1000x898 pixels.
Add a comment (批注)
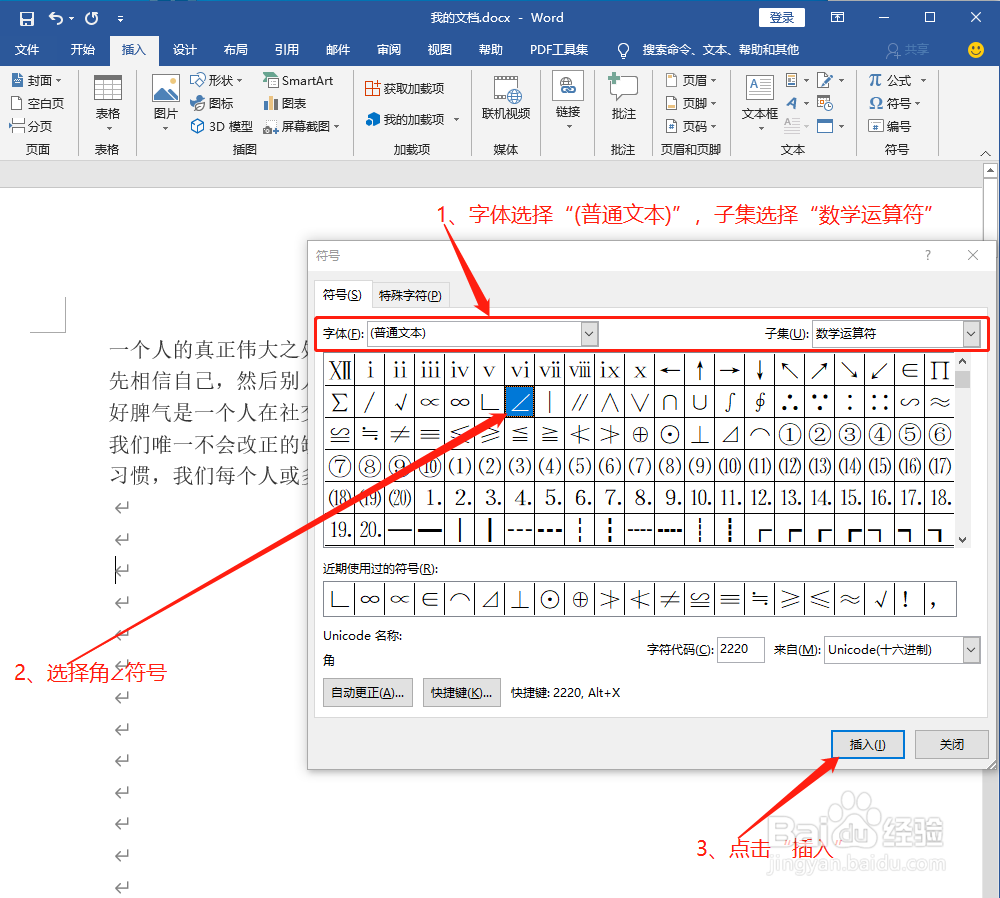click(x=623, y=97)
